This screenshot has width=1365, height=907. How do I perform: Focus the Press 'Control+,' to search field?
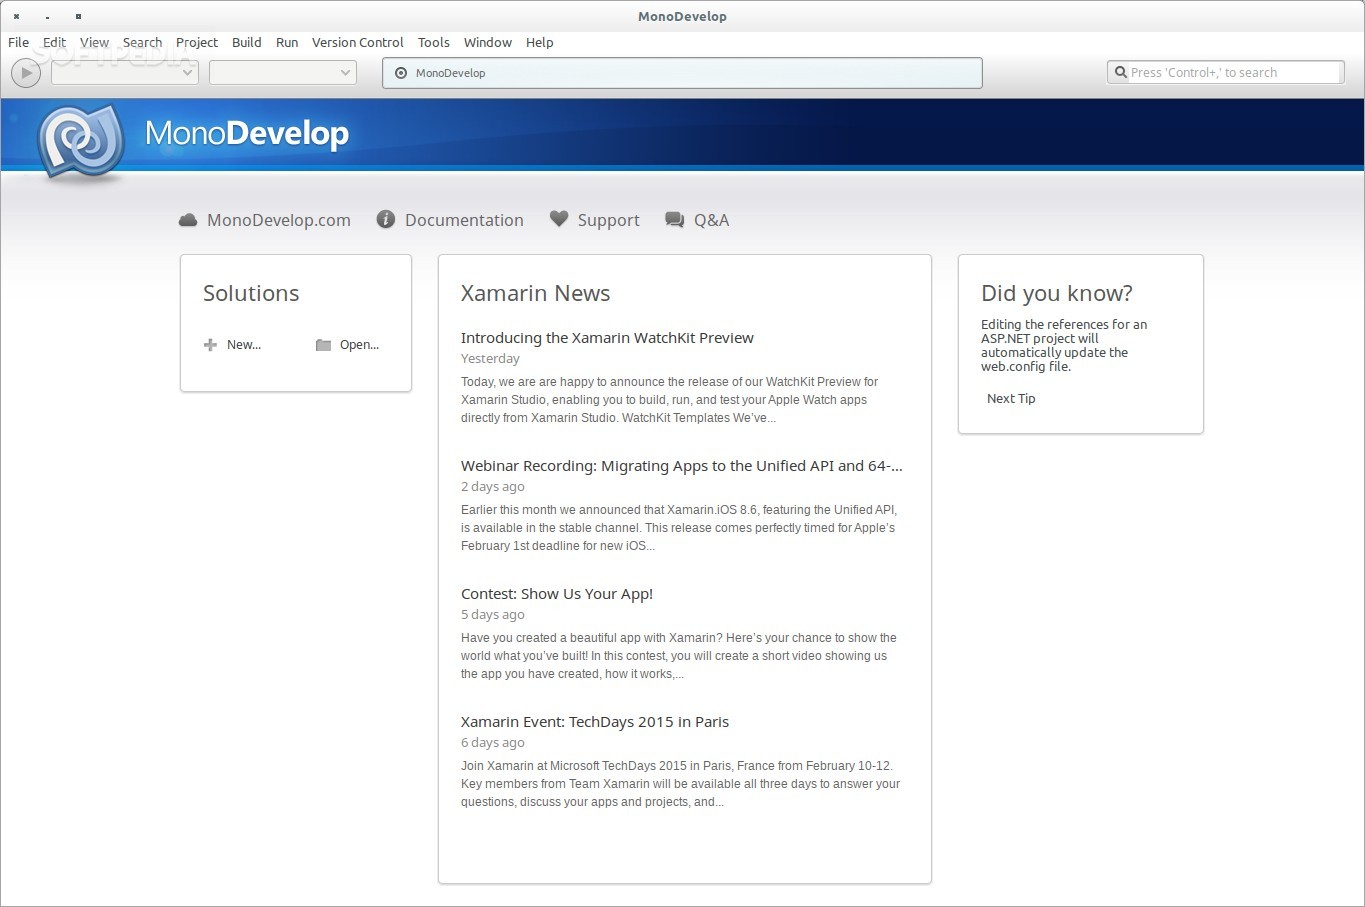(x=1226, y=72)
